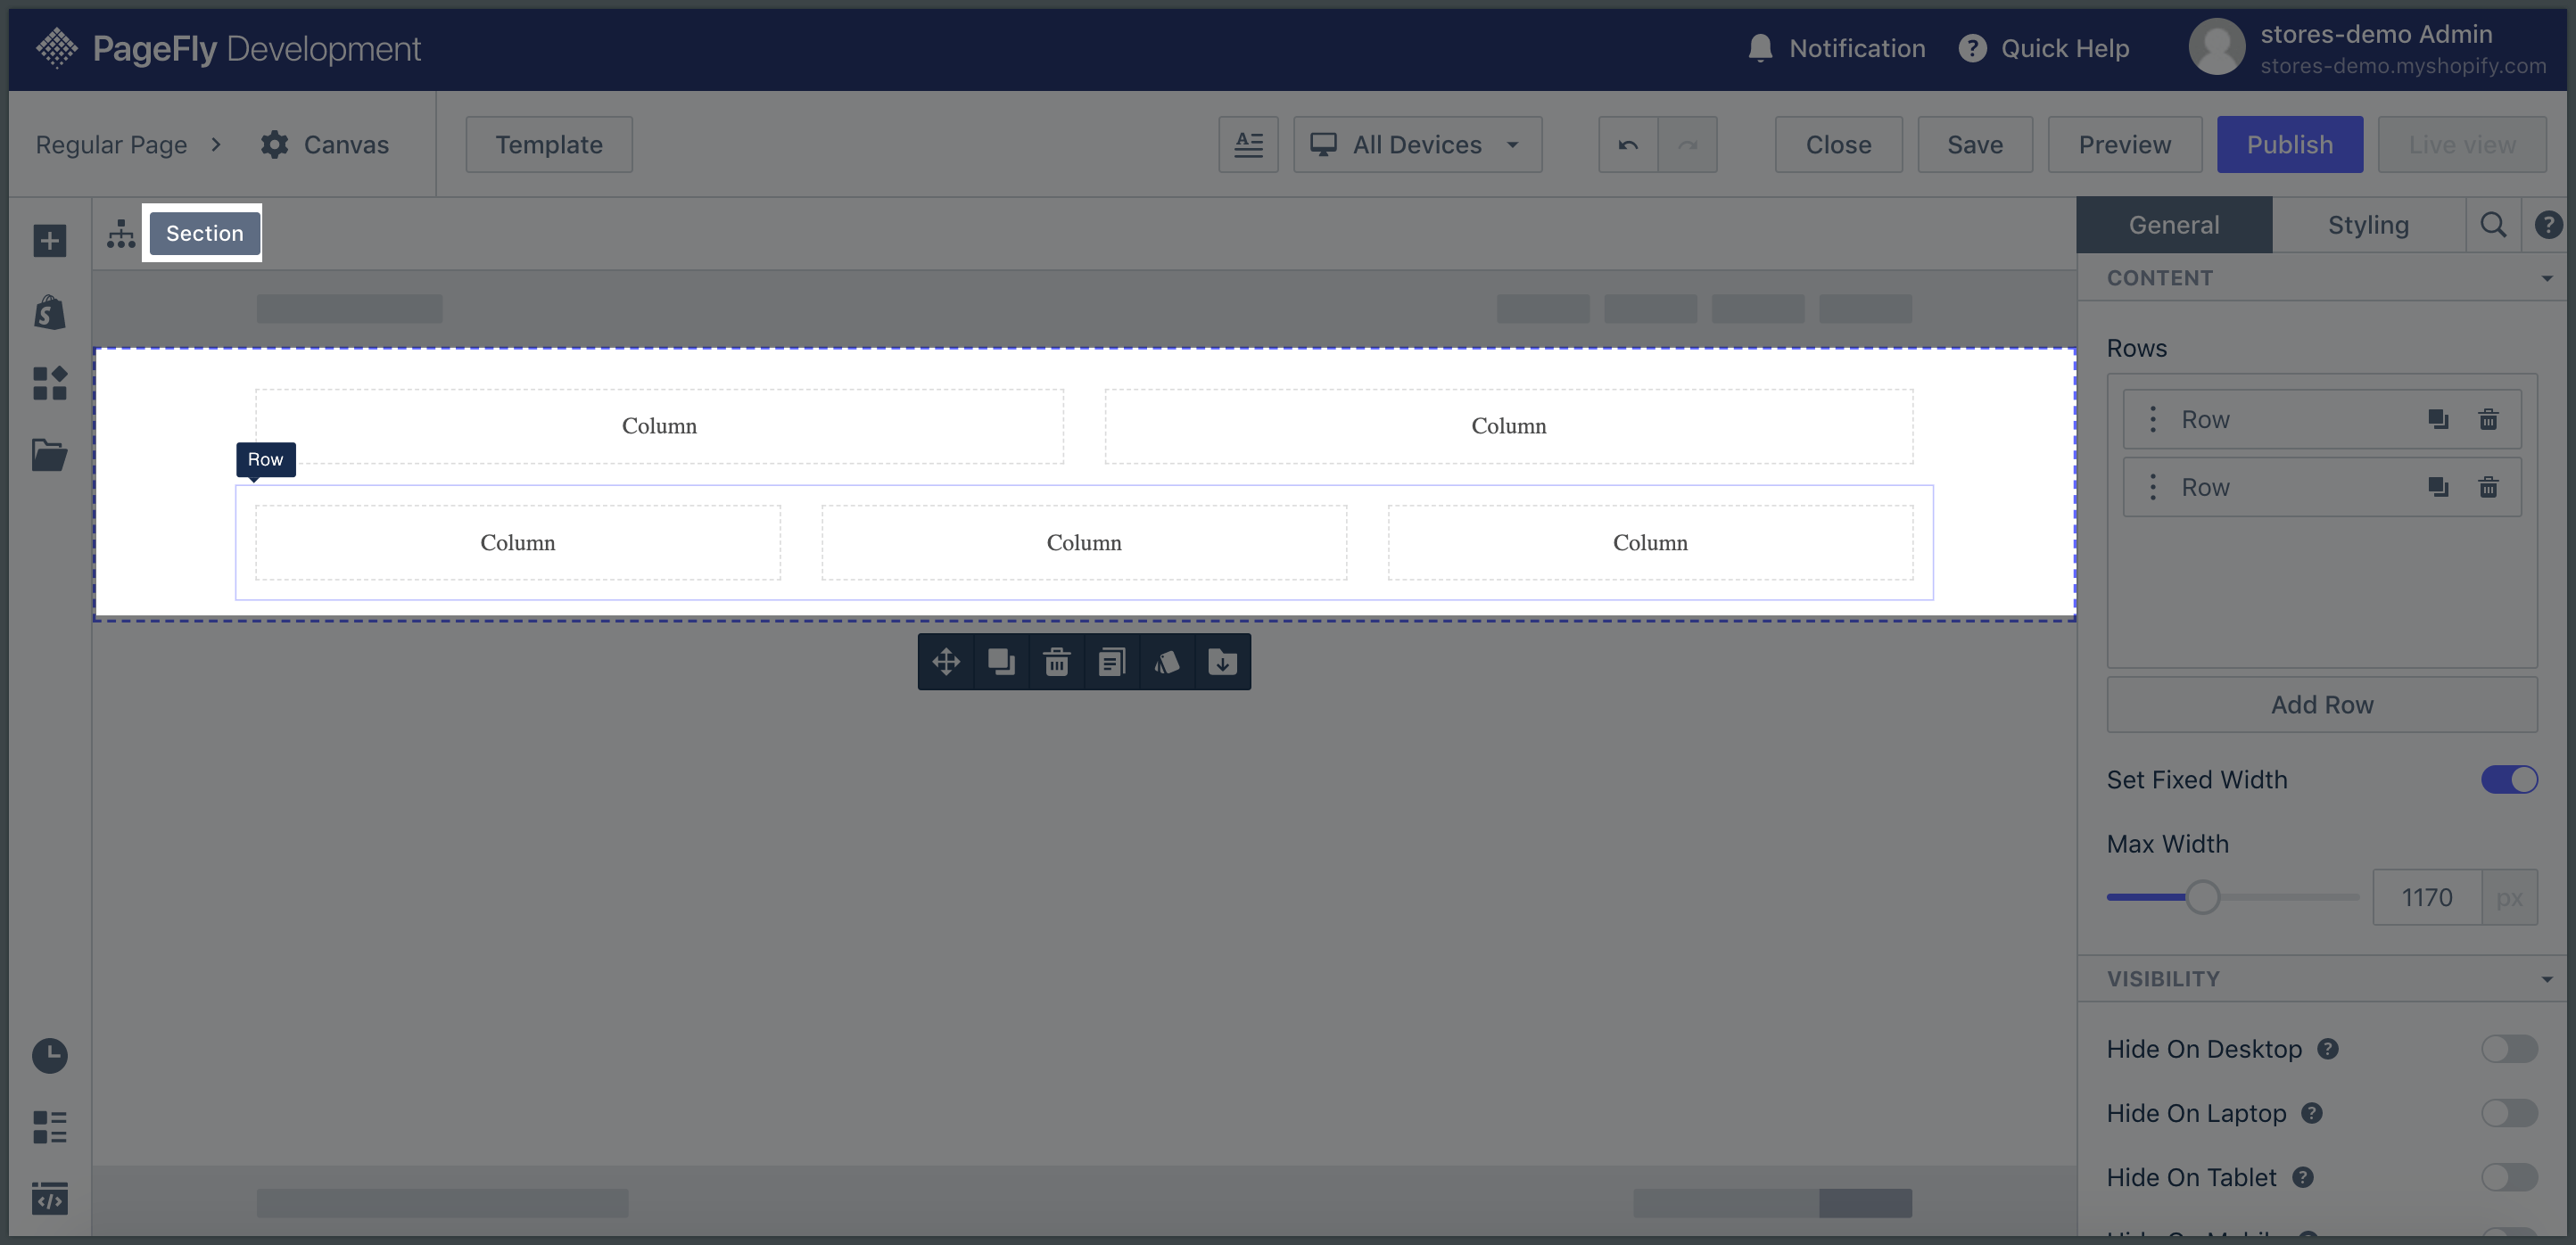Open the stores-demo Admin account avatar
The image size is (2576, 1245).
pos(2217,47)
